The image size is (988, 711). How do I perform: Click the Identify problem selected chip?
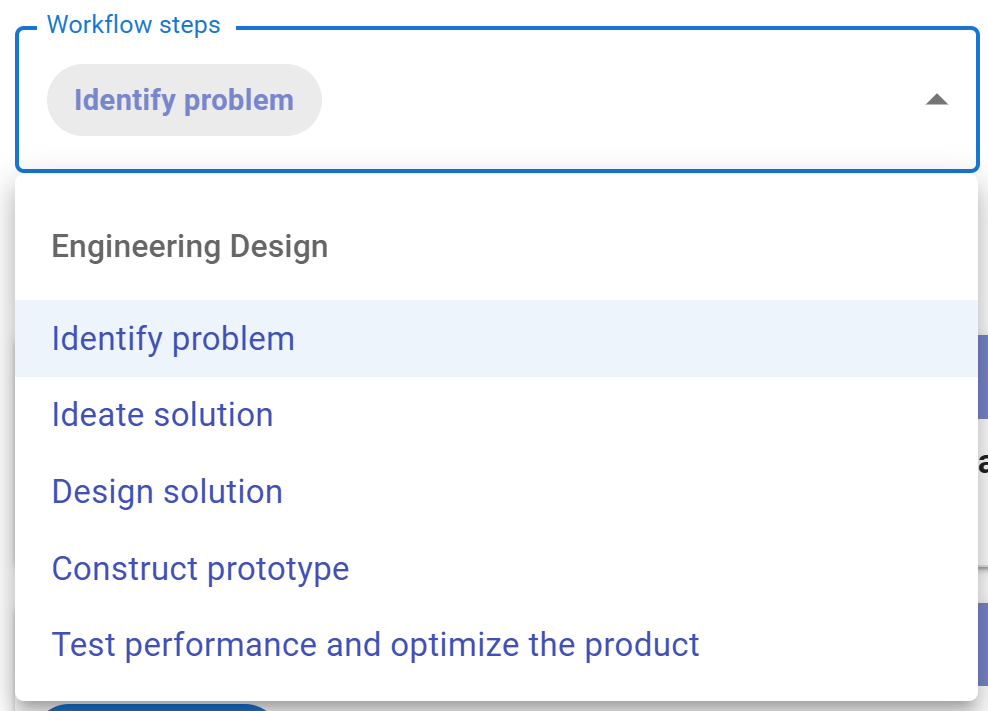pyautogui.click(x=184, y=100)
